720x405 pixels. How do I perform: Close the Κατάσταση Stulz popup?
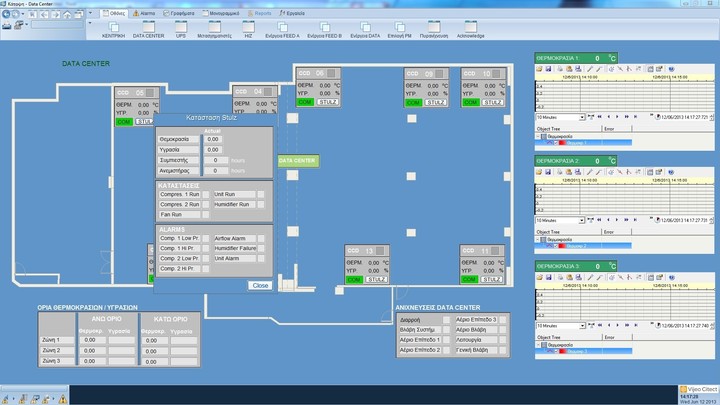[260, 285]
